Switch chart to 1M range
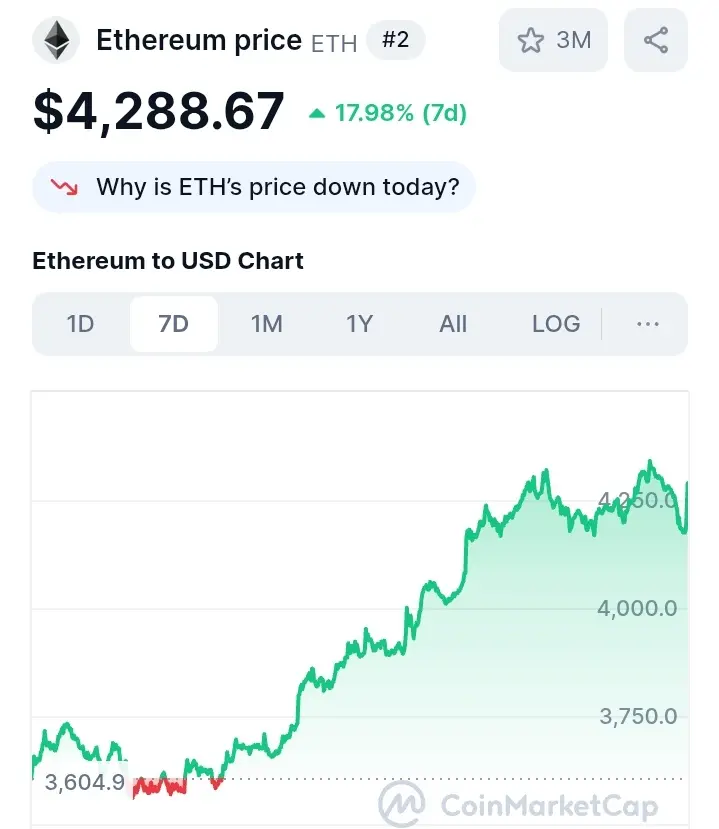Image resolution: width=719 pixels, height=829 pixels. click(x=266, y=324)
